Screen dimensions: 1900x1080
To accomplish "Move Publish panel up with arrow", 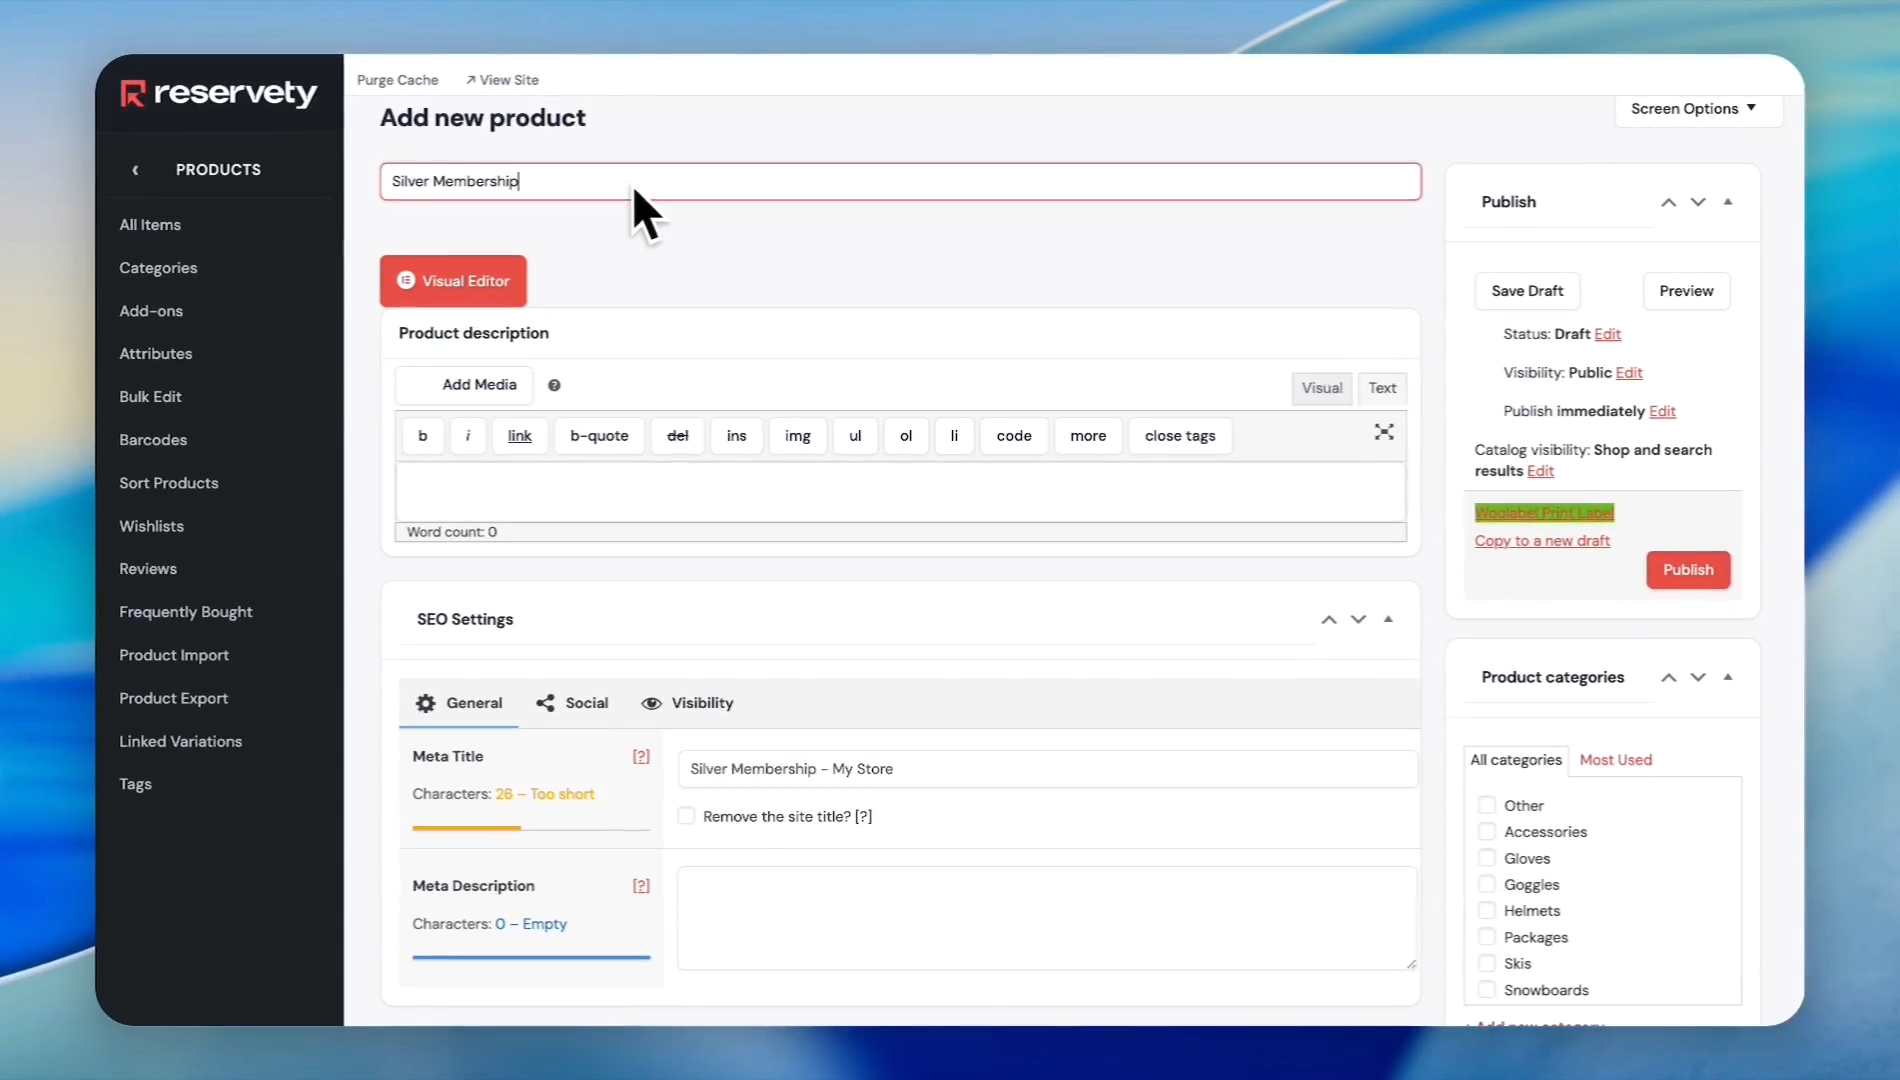I will coord(1668,202).
